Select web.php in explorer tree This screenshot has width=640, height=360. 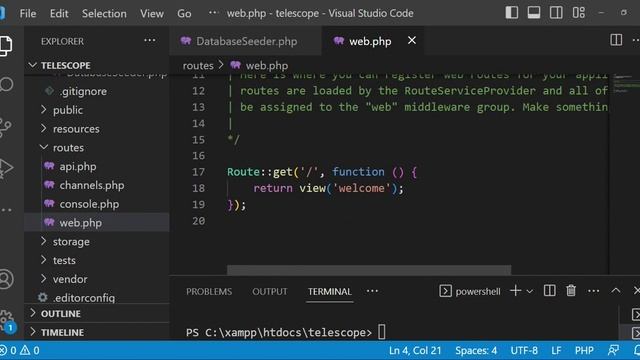point(97,222)
